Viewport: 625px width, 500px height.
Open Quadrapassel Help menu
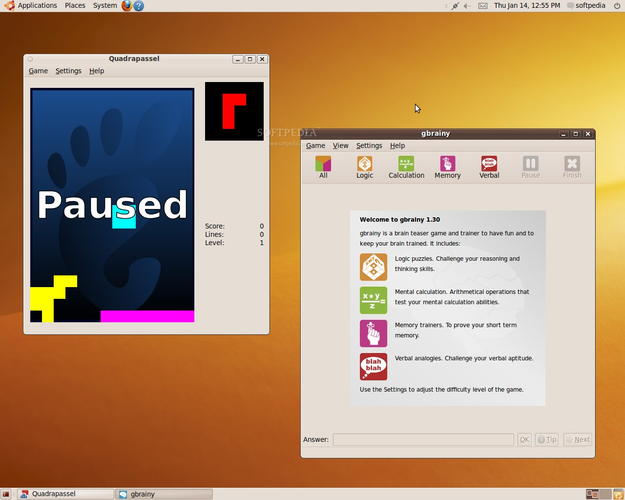coord(96,71)
